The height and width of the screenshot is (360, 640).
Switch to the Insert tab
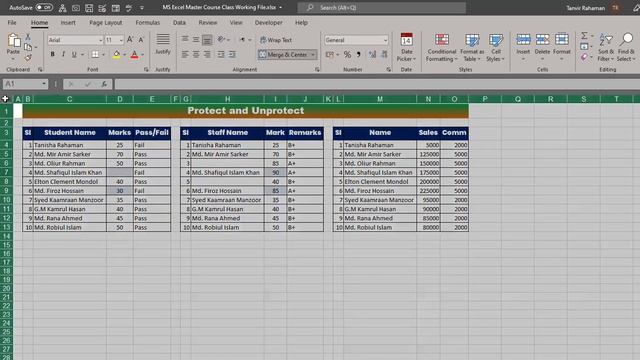pos(68,23)
